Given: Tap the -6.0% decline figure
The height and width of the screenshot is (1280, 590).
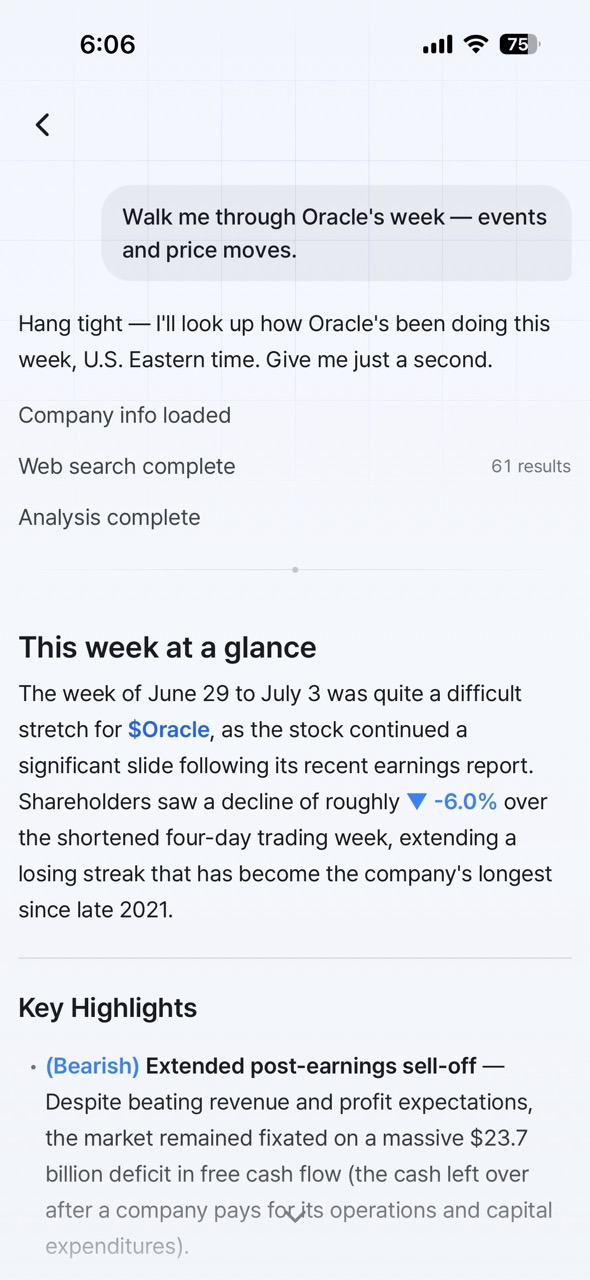Looking at the screenshot, I should [465, 802].
